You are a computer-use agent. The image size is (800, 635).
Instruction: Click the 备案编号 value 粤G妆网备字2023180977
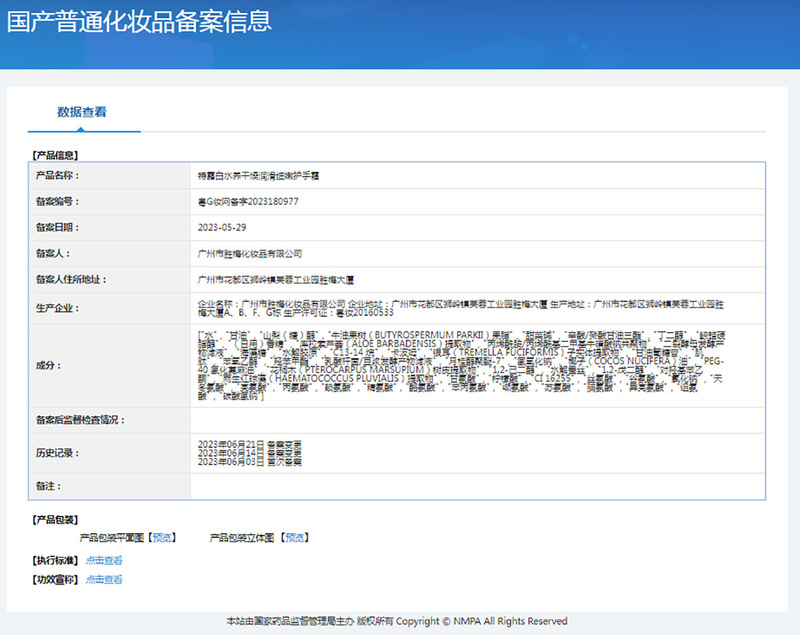coord(248,201)
